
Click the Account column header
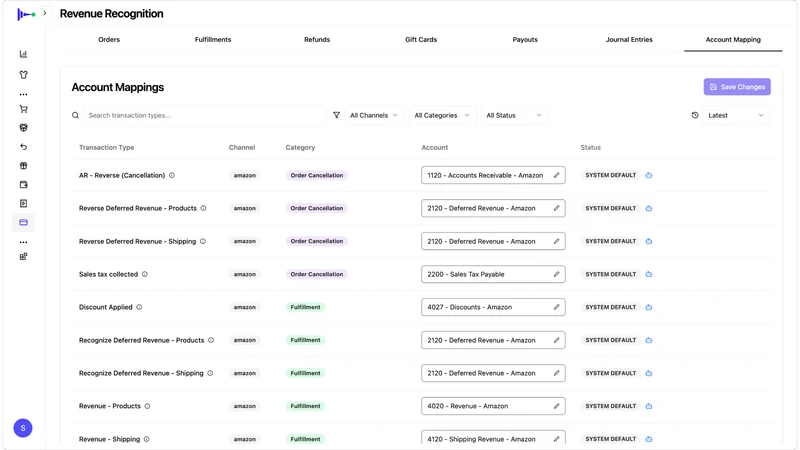point(435,147)
